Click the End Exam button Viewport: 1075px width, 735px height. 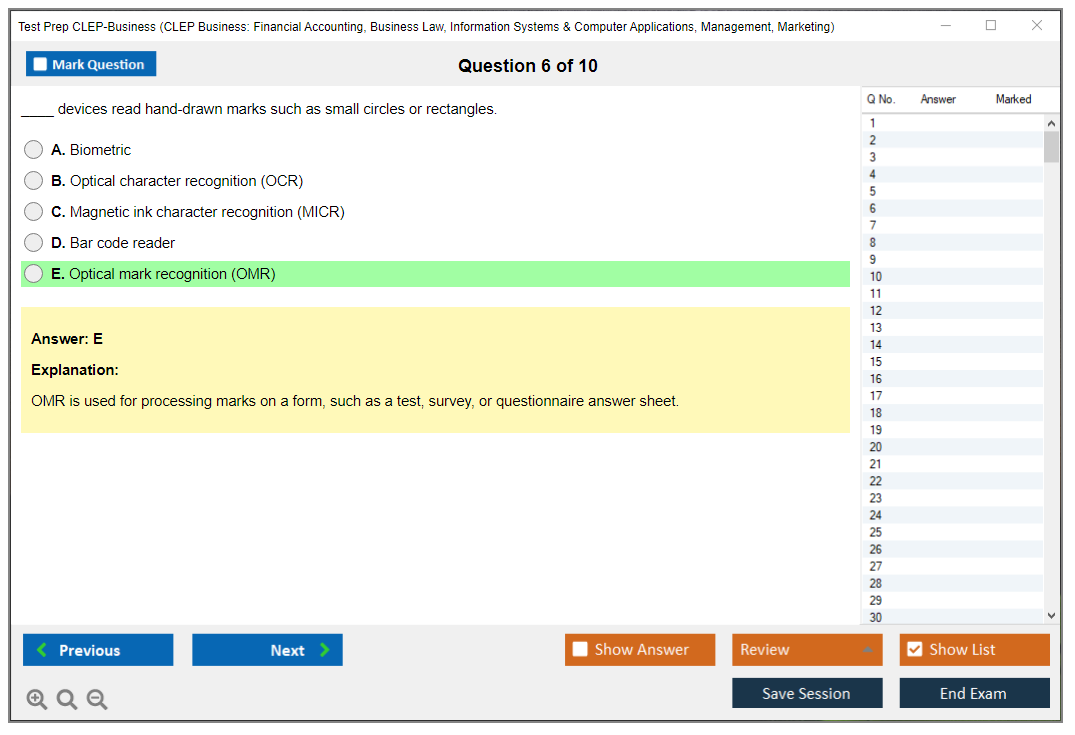coord(974,694)
